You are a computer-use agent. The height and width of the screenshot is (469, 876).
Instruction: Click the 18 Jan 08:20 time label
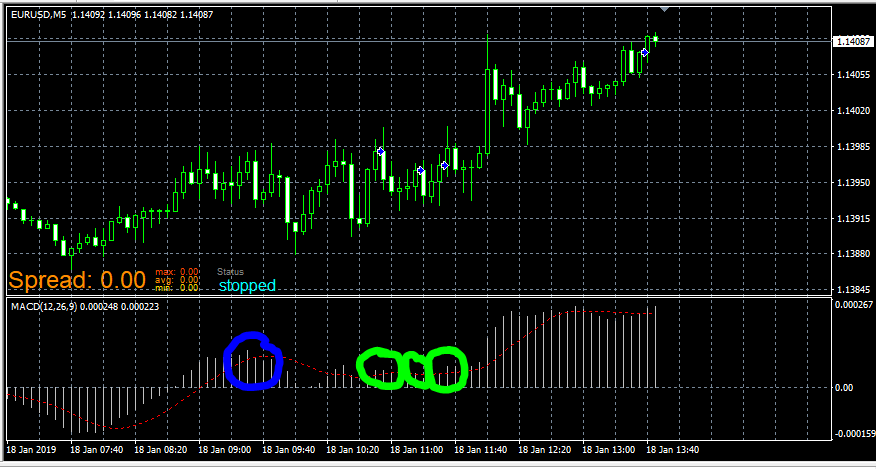[159, 449]
